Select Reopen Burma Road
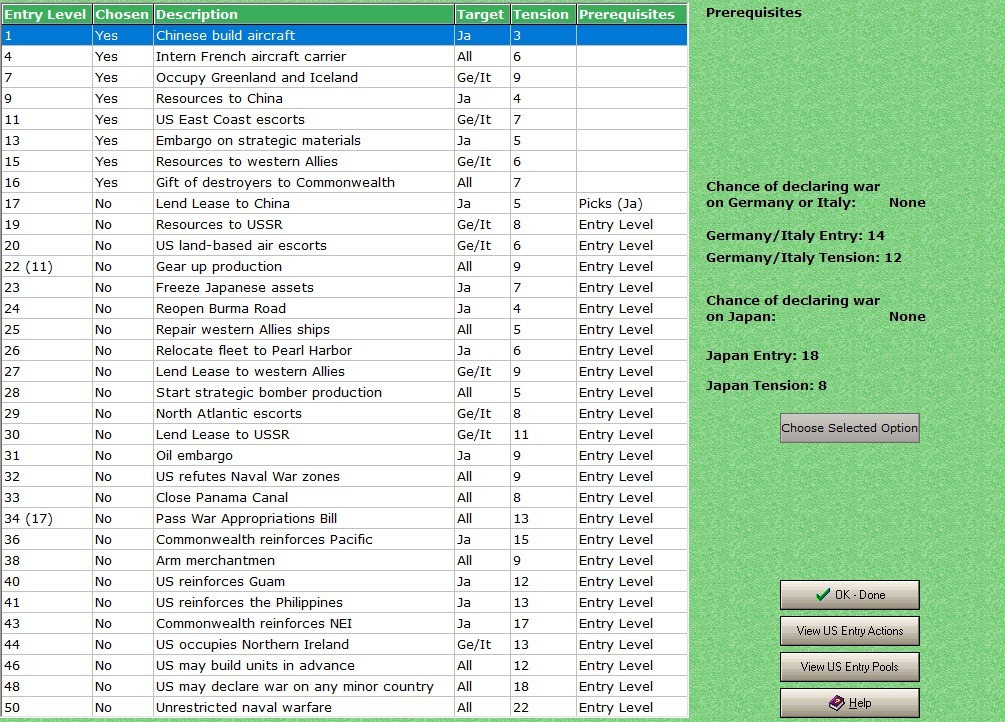Image resolution: width=1005 pixels, height=722 pixels. [345, 308]
